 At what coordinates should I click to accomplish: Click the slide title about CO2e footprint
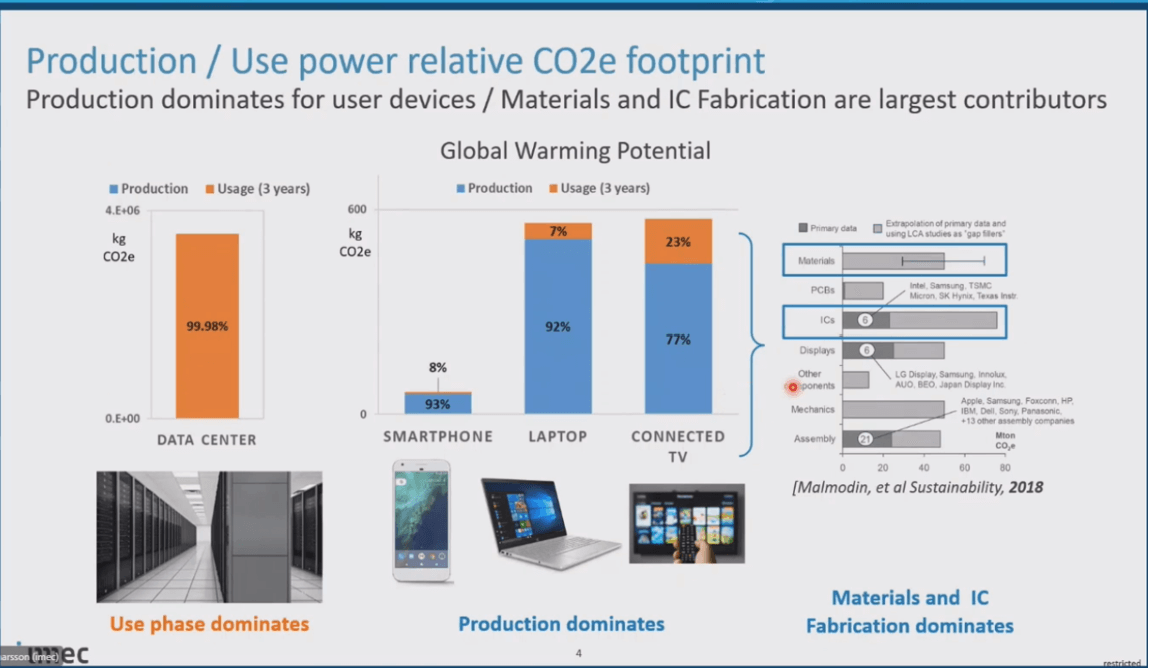click(395, 61)
